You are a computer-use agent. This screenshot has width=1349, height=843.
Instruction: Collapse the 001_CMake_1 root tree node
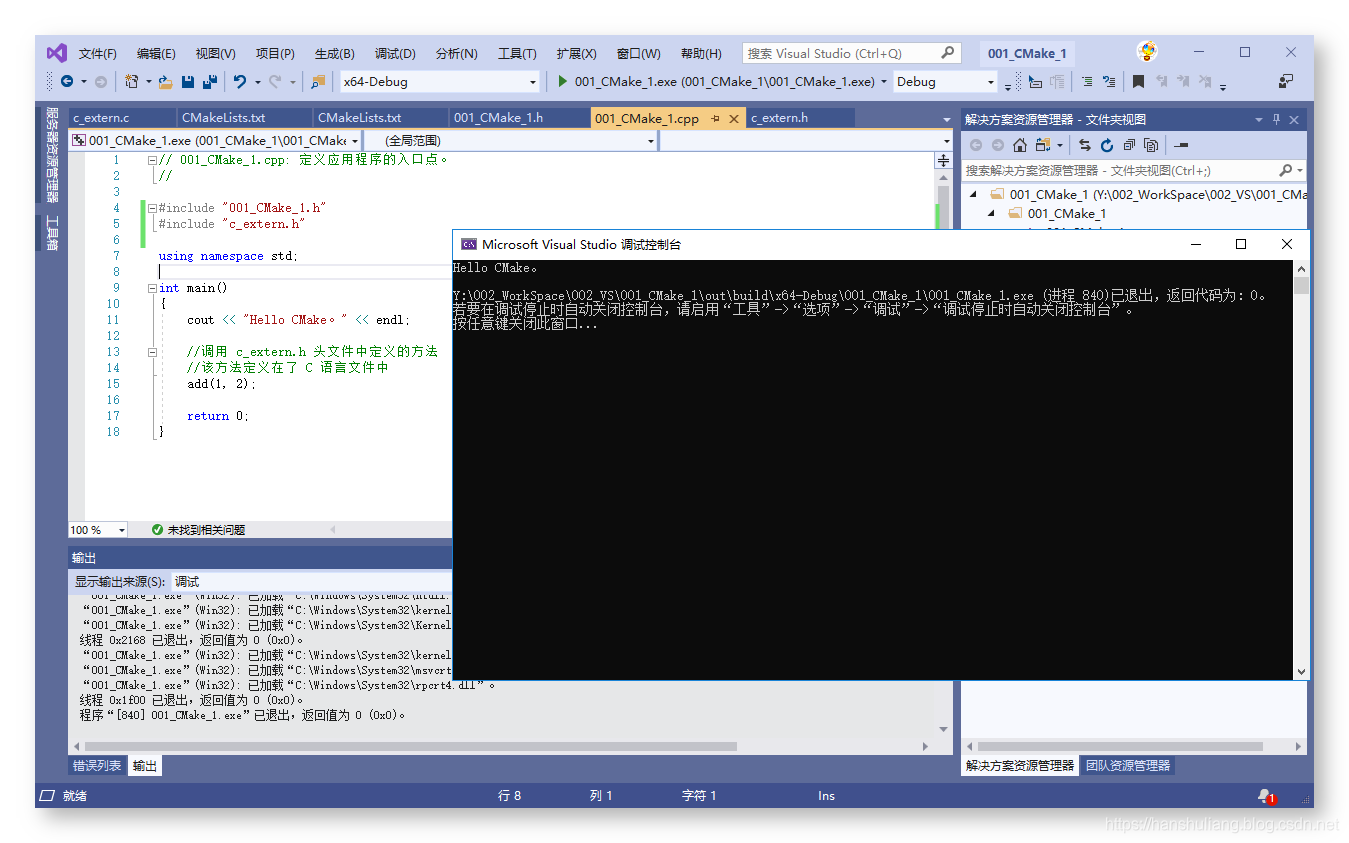click(x=973, y=195)
